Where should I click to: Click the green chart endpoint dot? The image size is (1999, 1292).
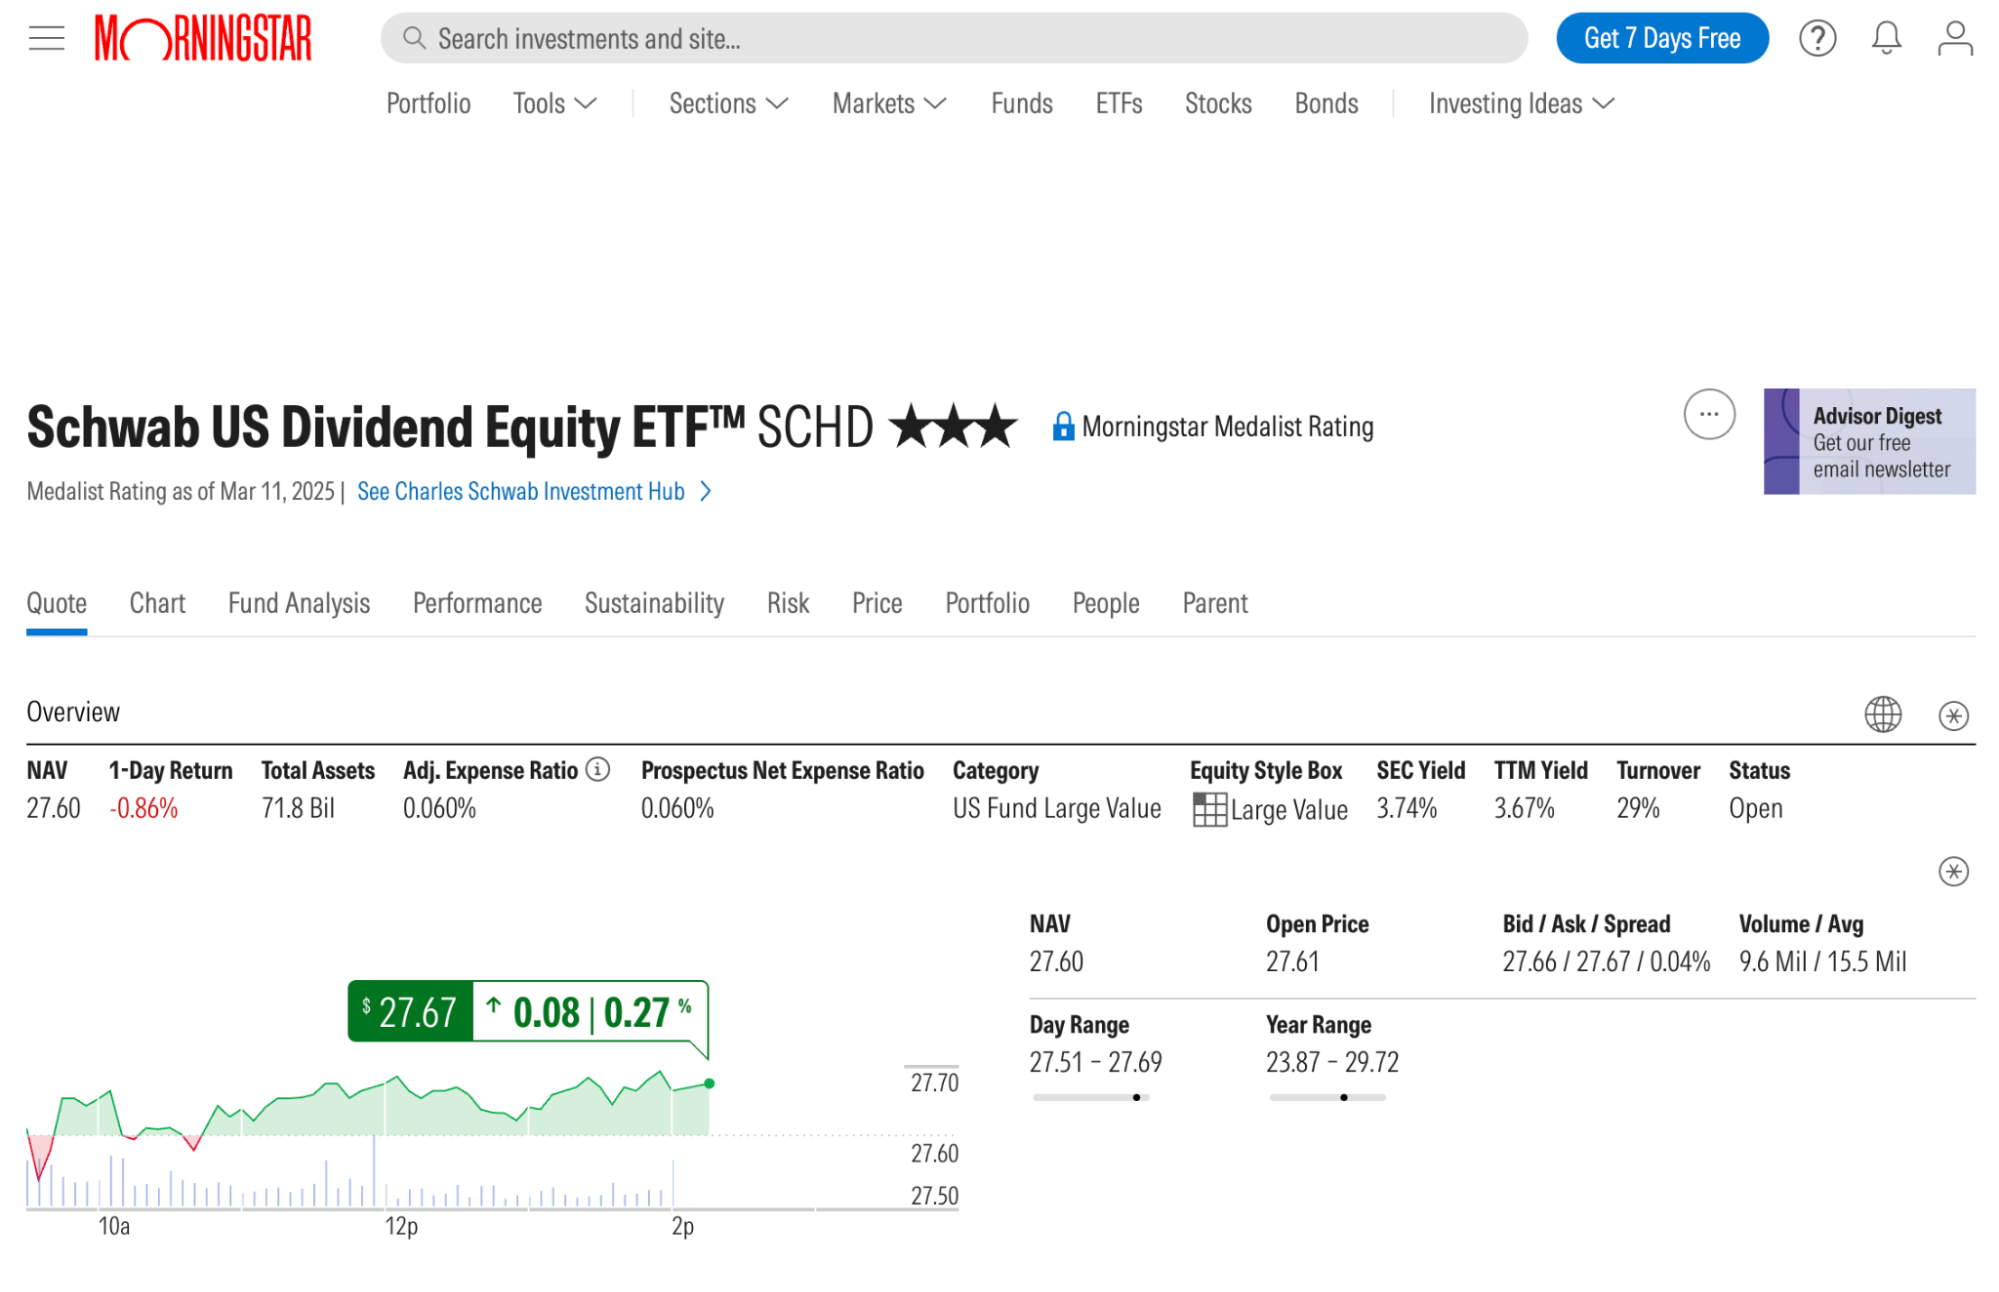(709, 1083)
